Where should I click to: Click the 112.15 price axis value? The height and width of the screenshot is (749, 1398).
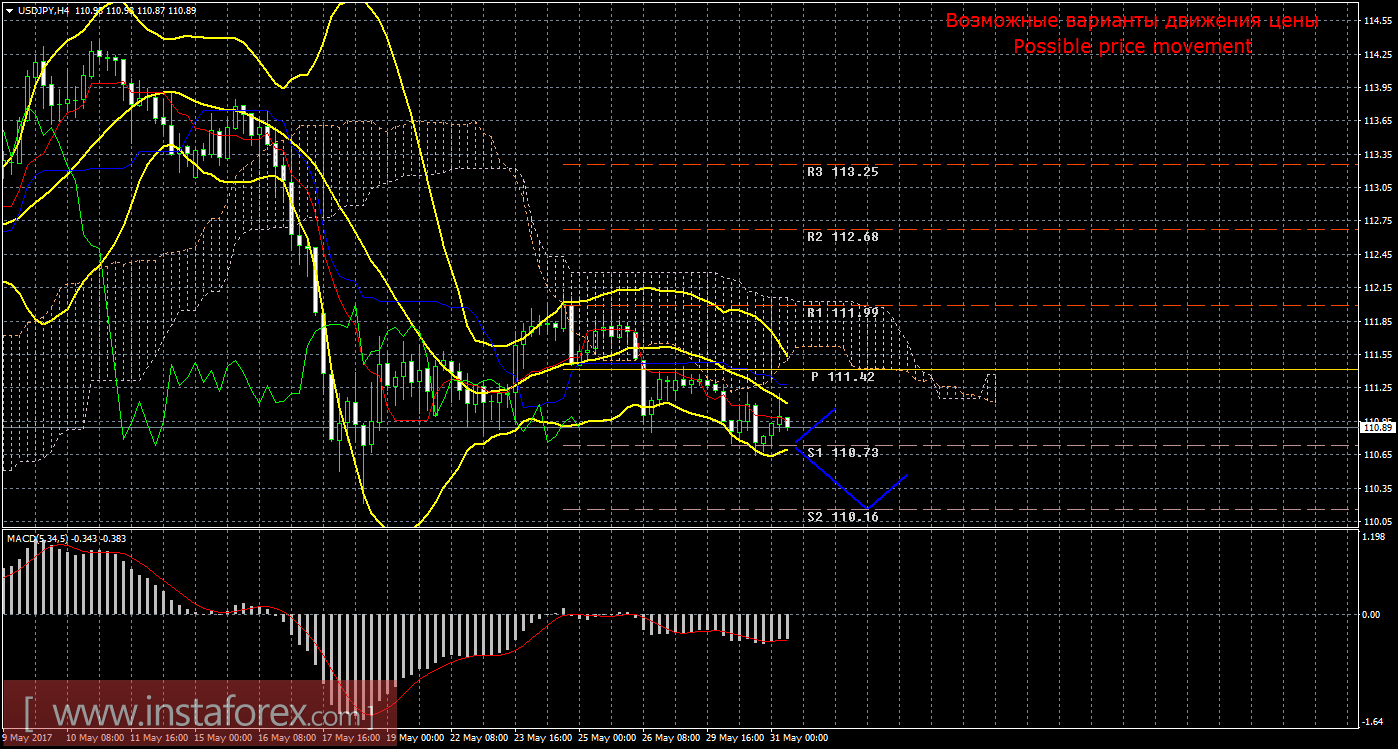click(1378, 288)
